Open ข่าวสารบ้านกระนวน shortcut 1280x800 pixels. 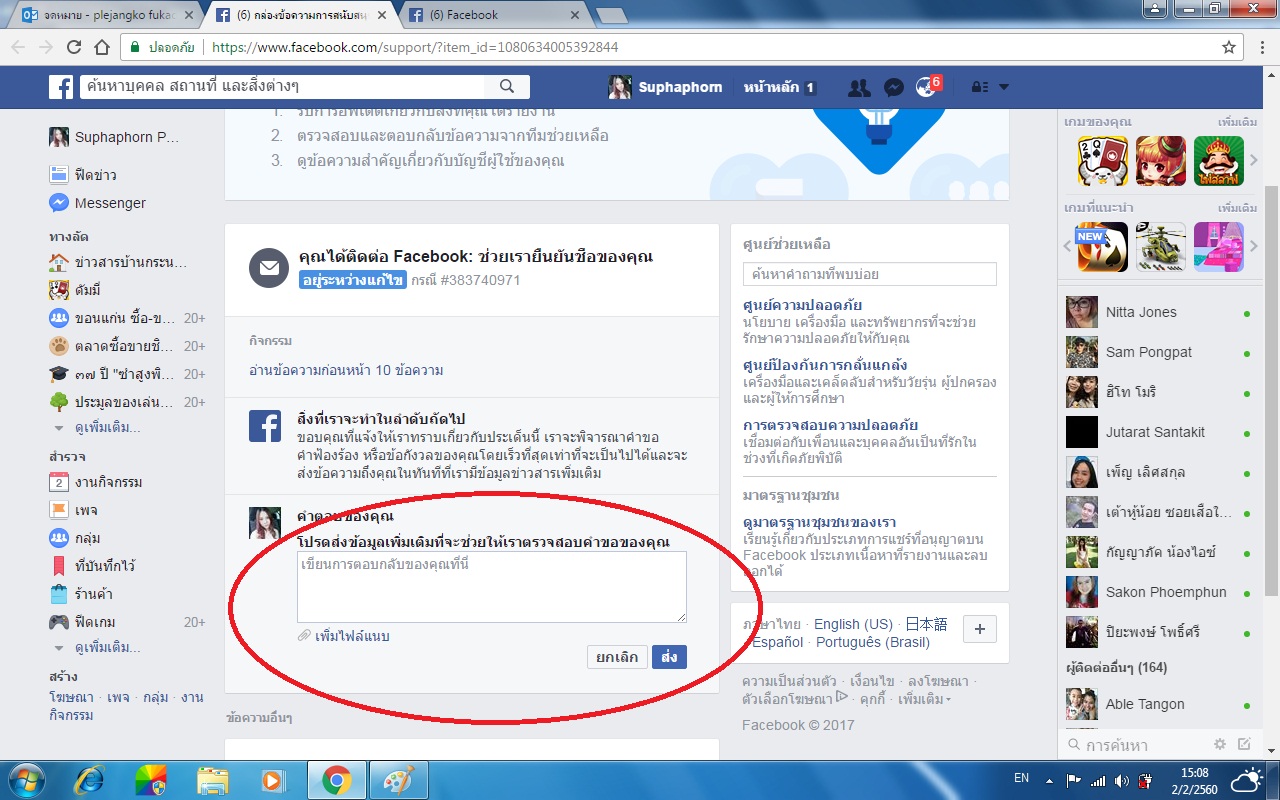click(x=118, y=262)
